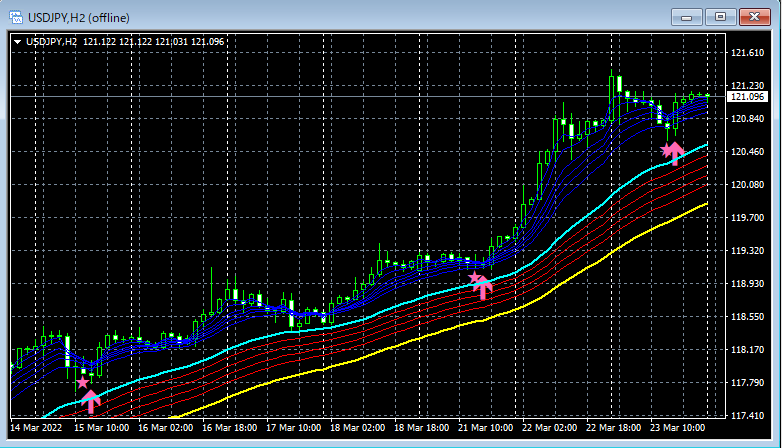
Task: Click the 18 Mar 18:00 time label
Action: click(421, 428)
